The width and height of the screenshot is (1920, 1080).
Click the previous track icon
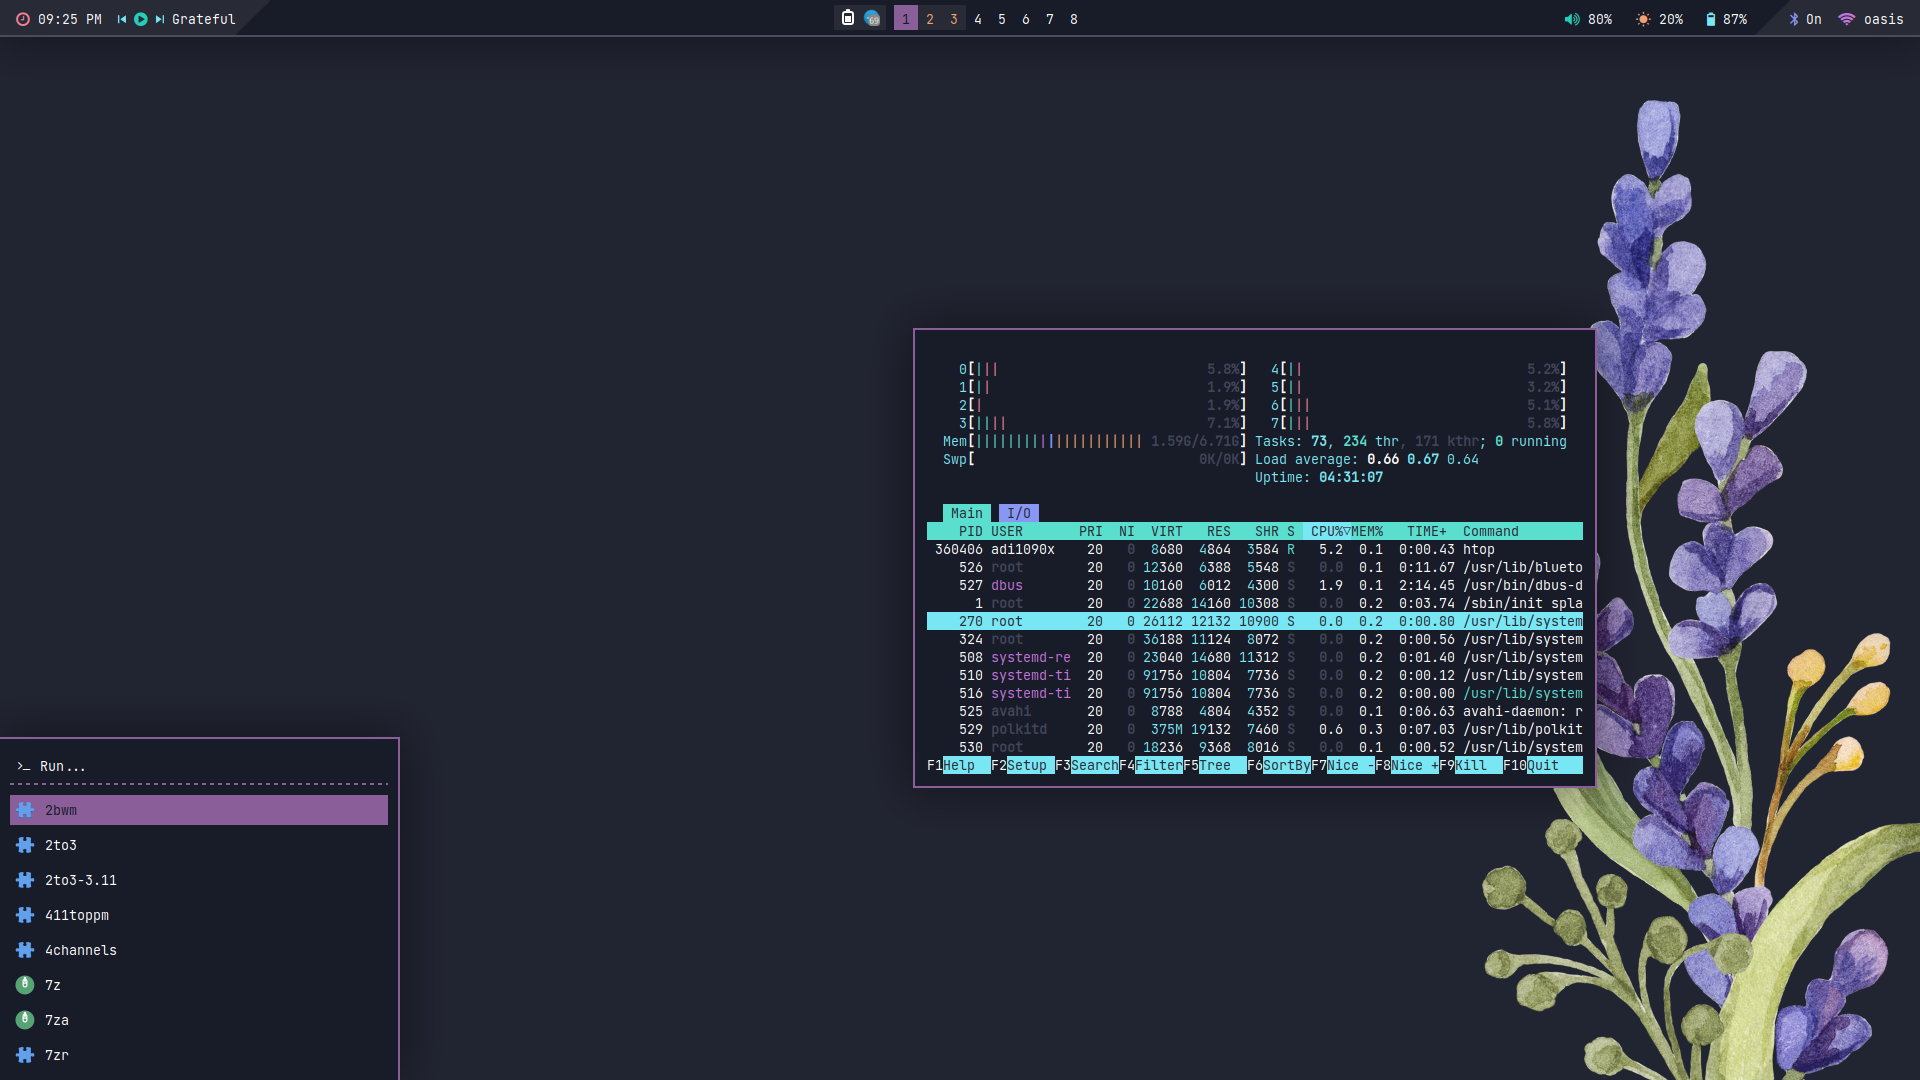coord(122,19)
